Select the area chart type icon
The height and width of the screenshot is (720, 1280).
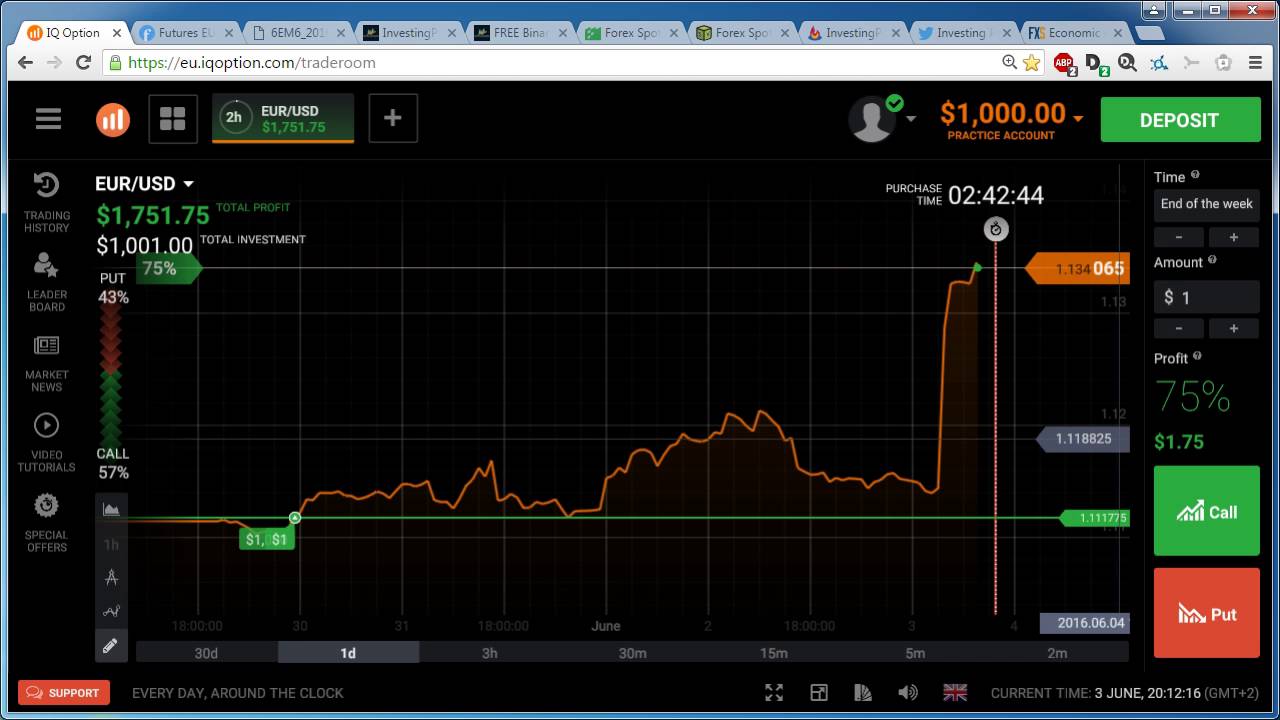click(x=111, y=509)
